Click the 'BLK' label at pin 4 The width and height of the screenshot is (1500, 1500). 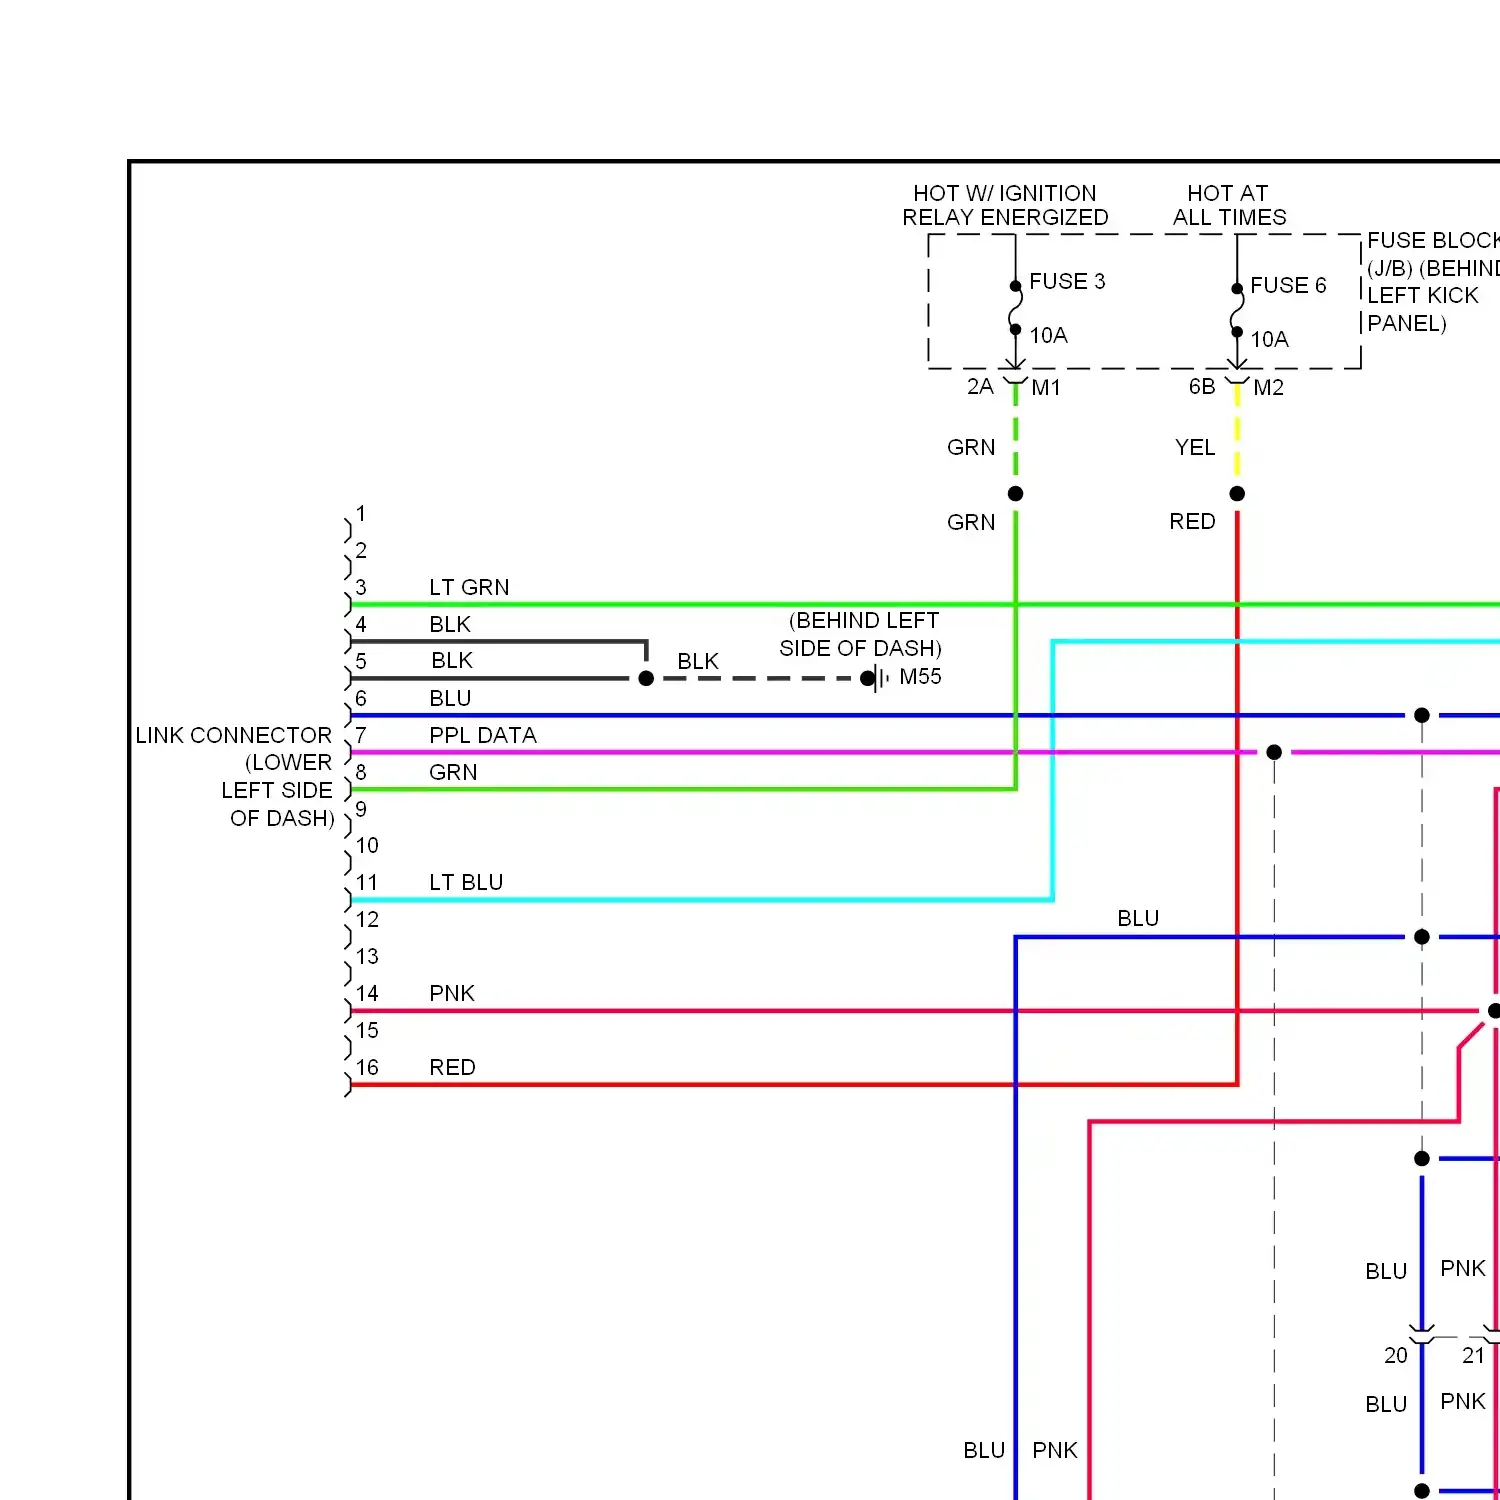450,624
